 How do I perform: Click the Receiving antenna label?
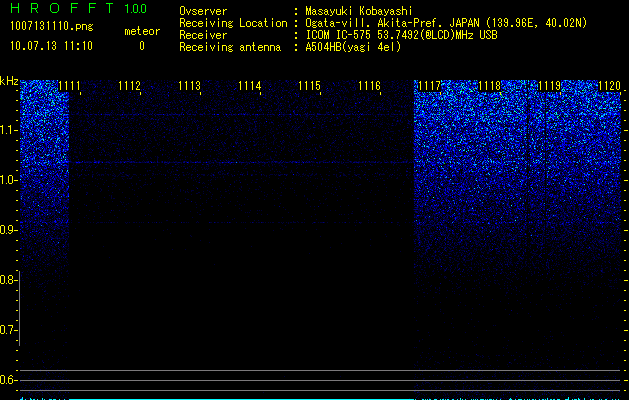pos(230,47)
